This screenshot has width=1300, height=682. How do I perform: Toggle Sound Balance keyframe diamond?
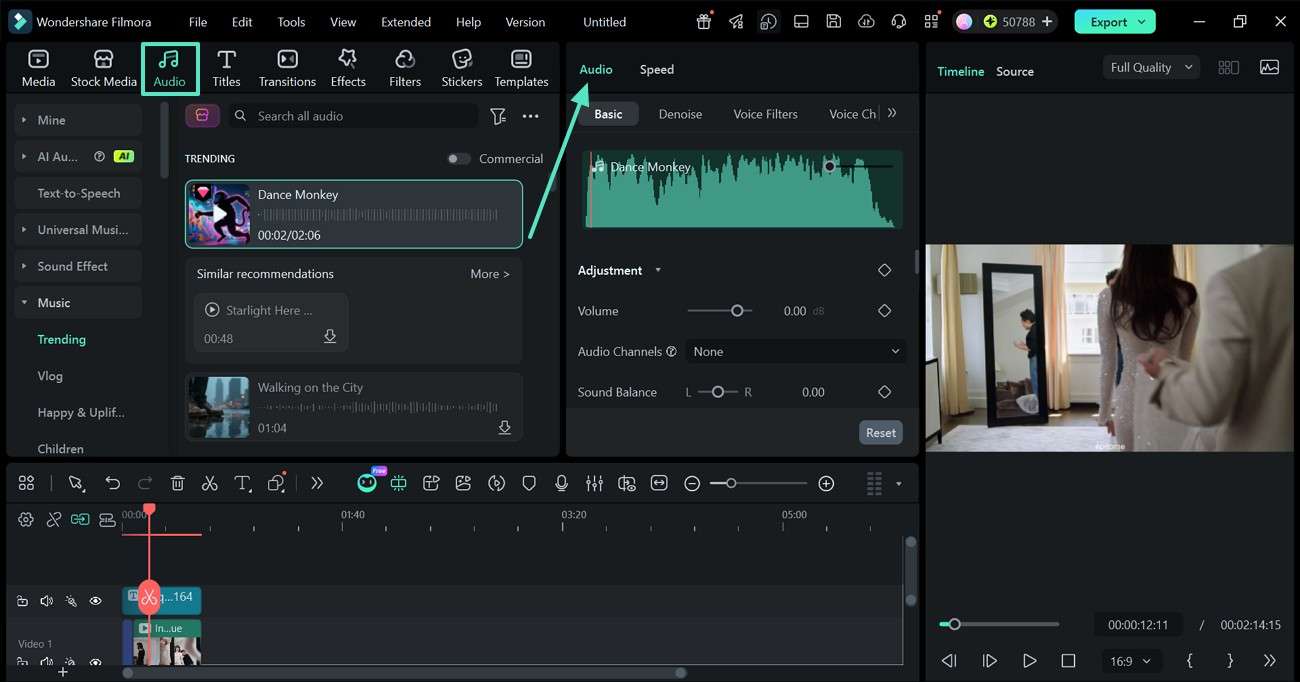click(884, 392)
